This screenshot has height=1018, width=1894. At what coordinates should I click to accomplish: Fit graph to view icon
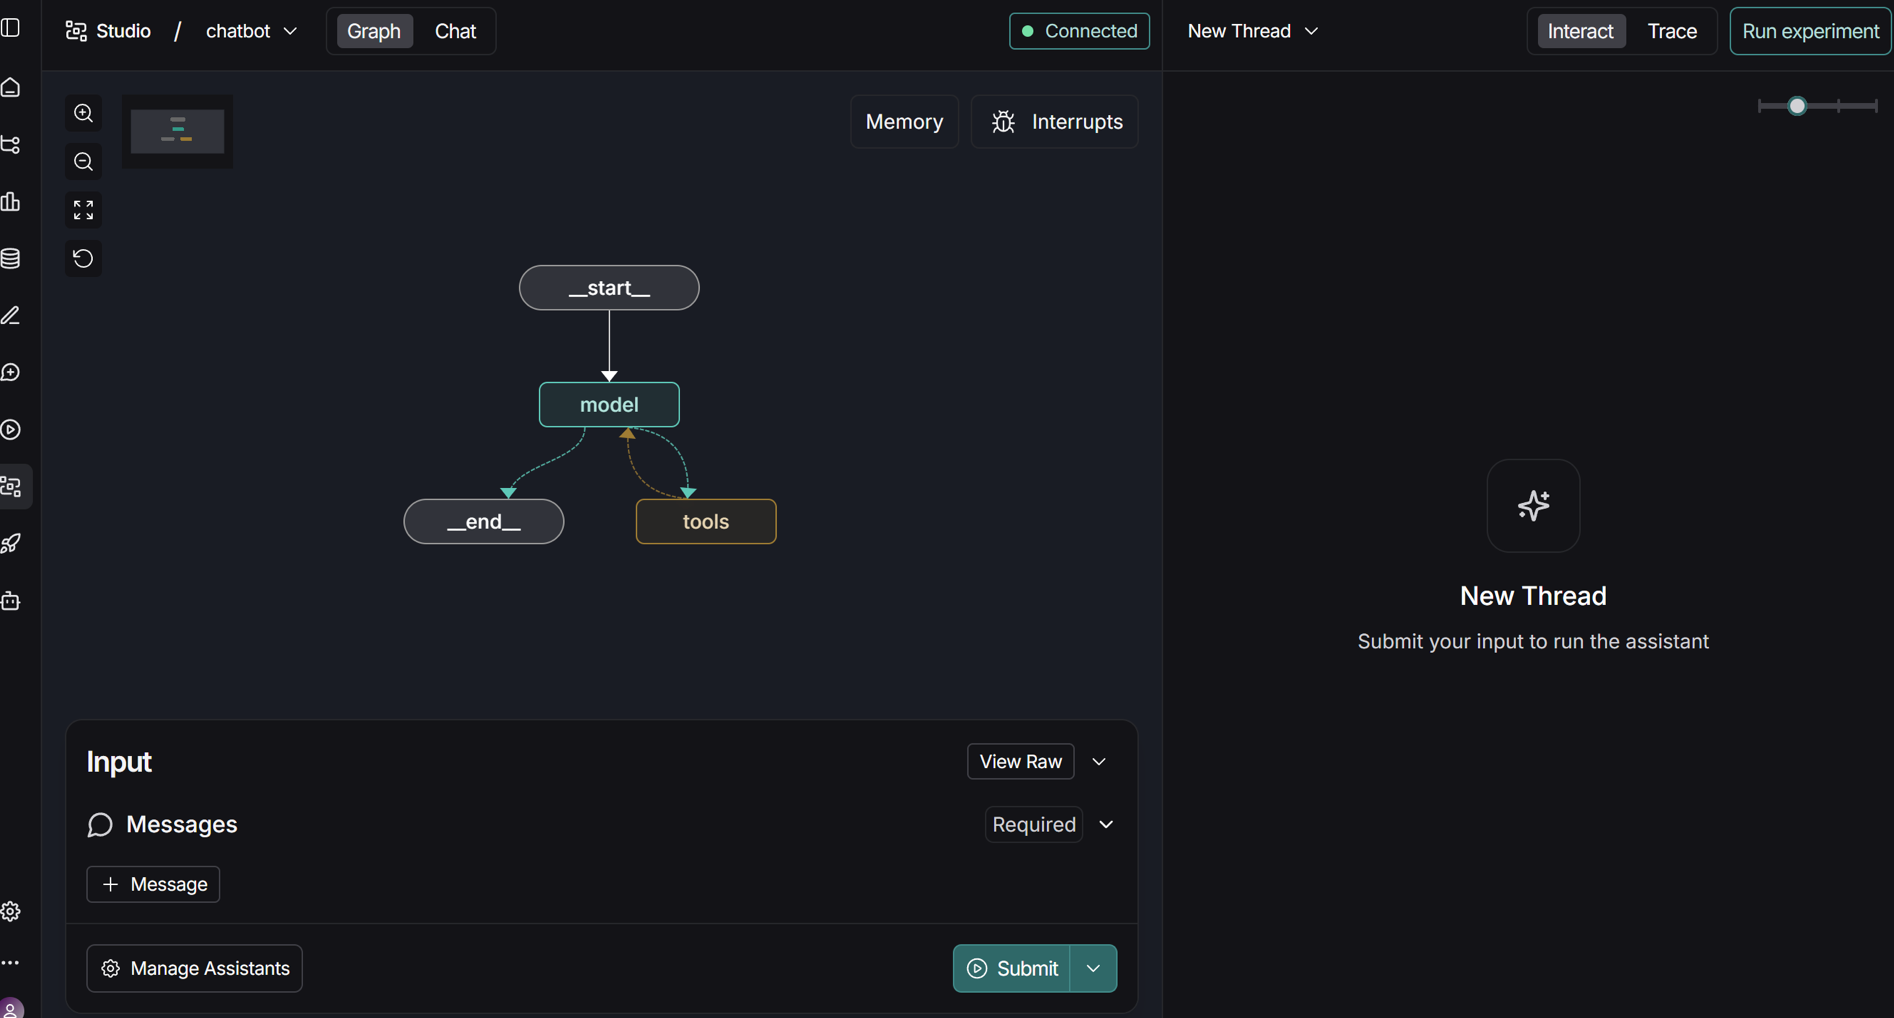click(84, 210)
